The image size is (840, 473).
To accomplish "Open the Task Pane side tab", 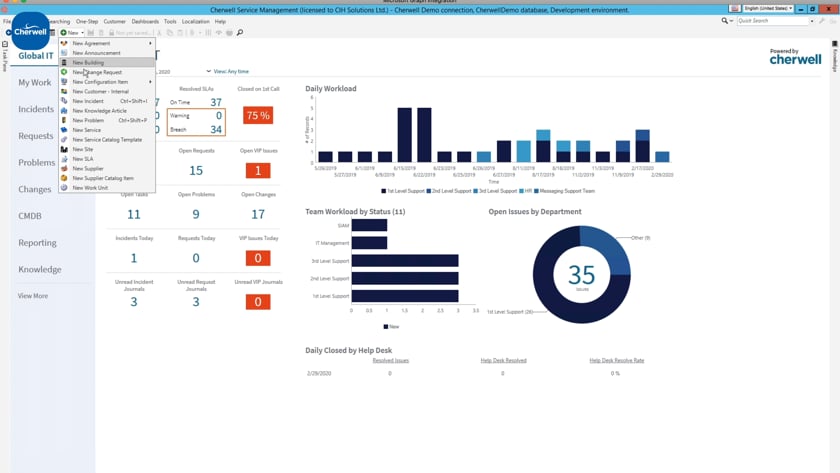I will 5,57.
